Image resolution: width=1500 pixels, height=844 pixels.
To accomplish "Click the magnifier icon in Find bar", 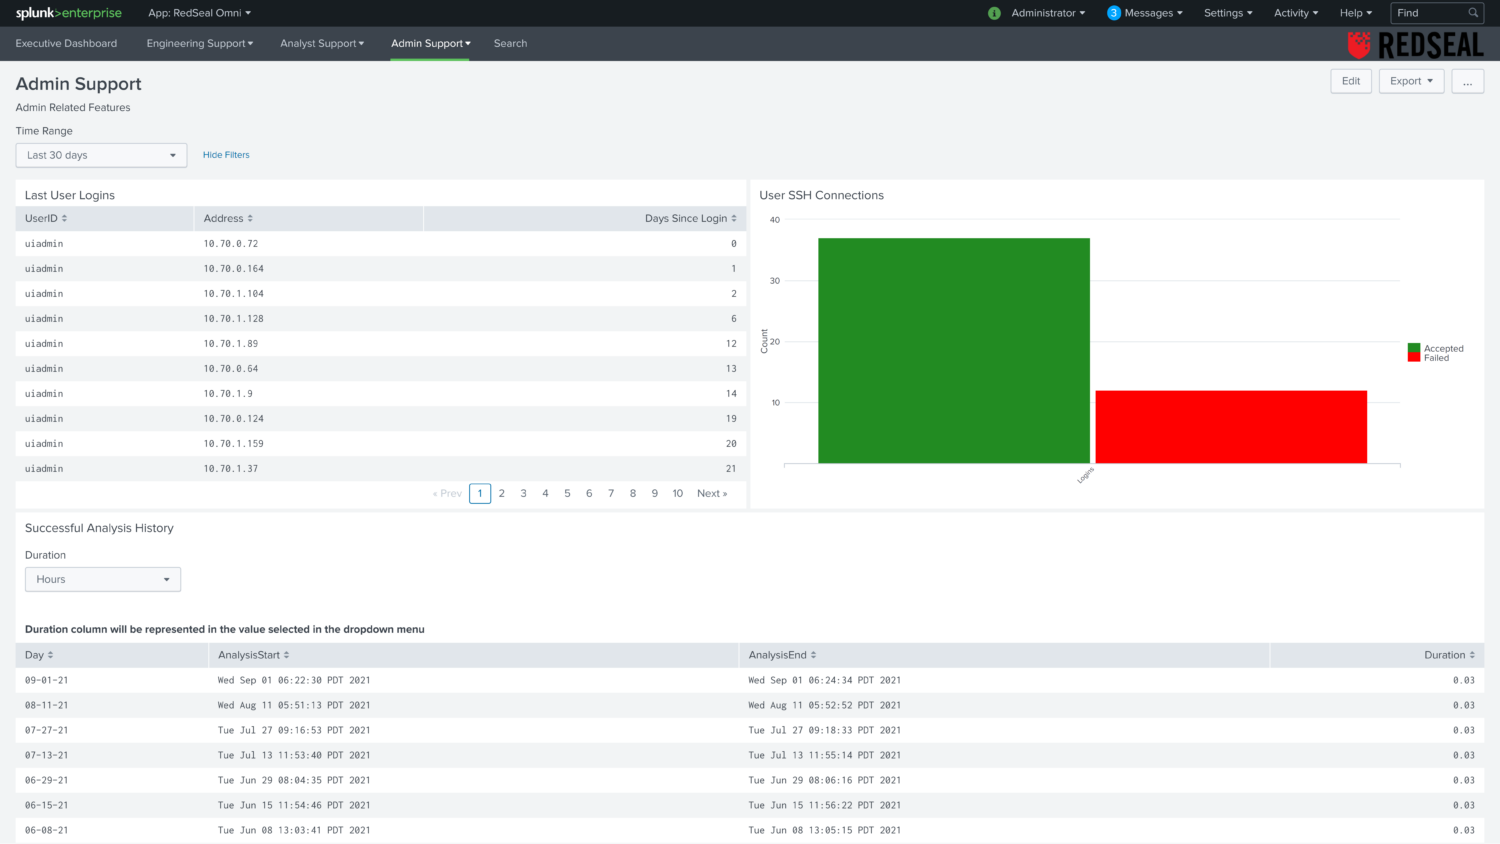I will pyautogui.click(x=1472, y=13).
